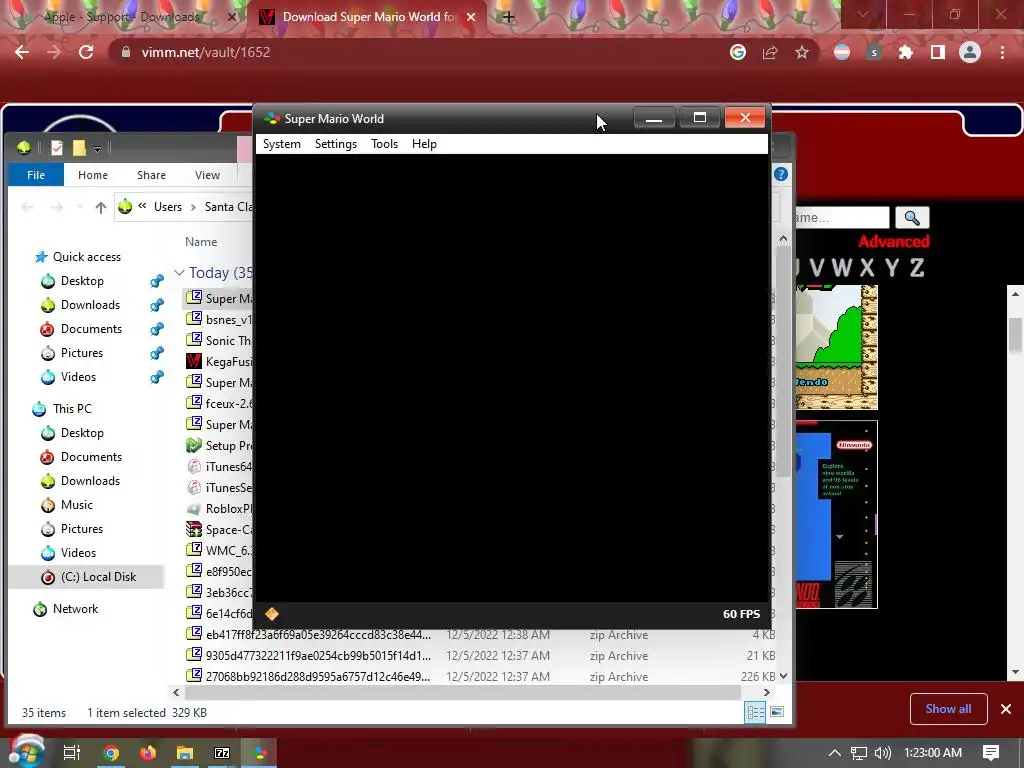1024x768 pixels.
Task: Open the Settings menu in bsnes
Action: [x=336, y=144]
